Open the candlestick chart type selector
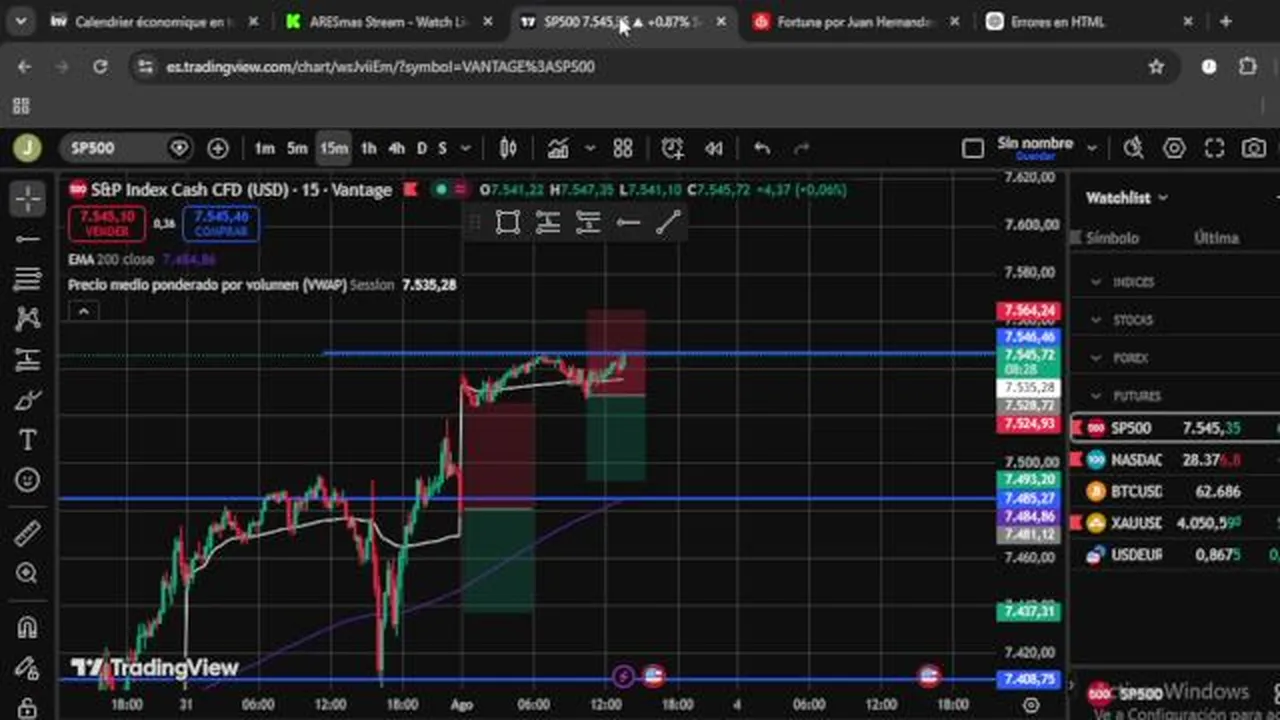Viewport: 1280px width, 720px height. click(x=508, y=148)
